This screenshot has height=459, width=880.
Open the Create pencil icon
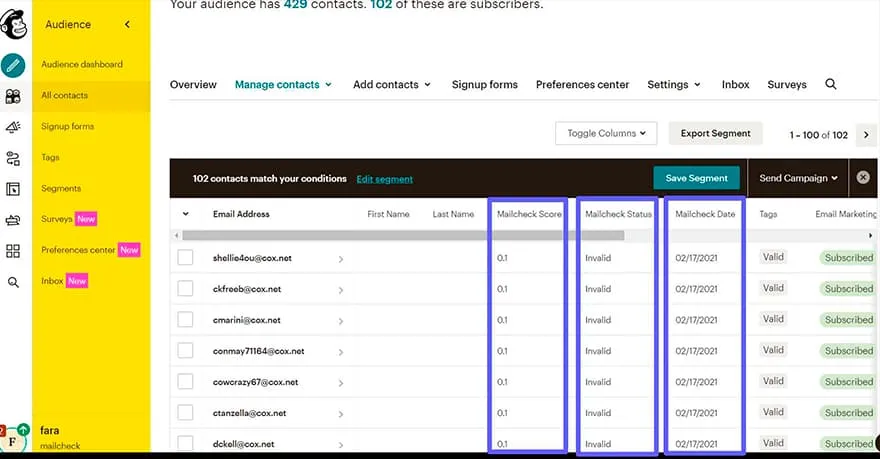(x=13, y=66)
